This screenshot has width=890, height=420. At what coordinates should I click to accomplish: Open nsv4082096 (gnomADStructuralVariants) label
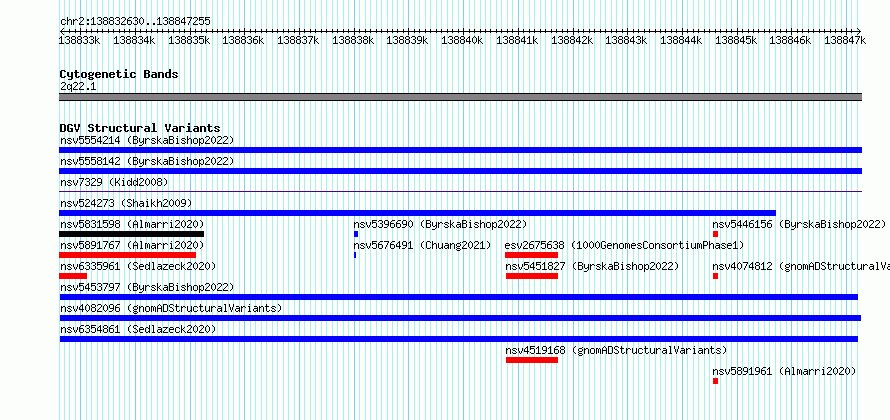tap(171, 308)
